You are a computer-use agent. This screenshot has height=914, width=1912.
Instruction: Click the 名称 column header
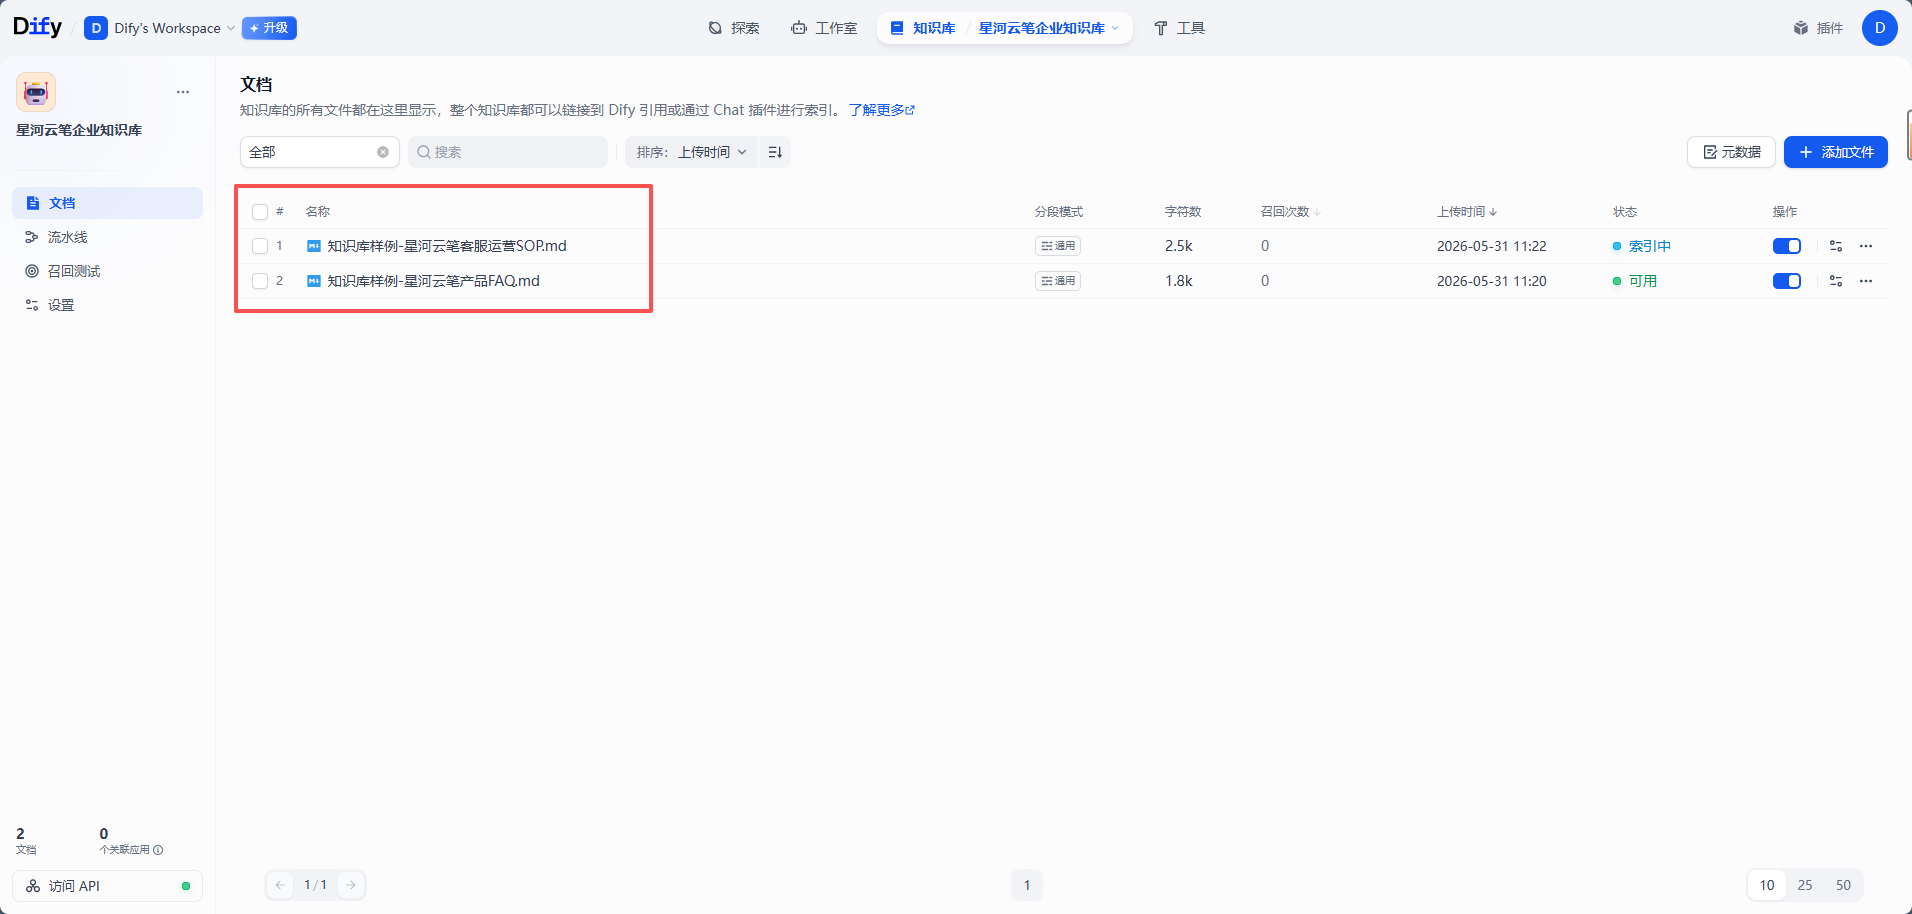pos(318,212)
